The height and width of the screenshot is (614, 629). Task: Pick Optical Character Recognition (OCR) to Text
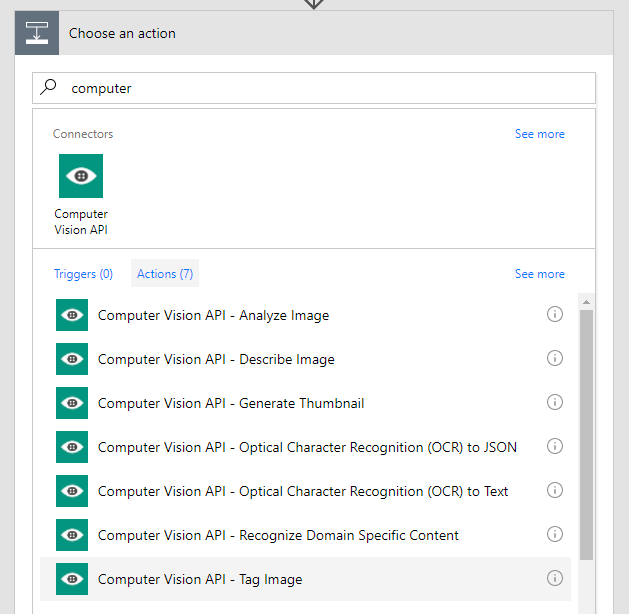[x=305, y=491]
